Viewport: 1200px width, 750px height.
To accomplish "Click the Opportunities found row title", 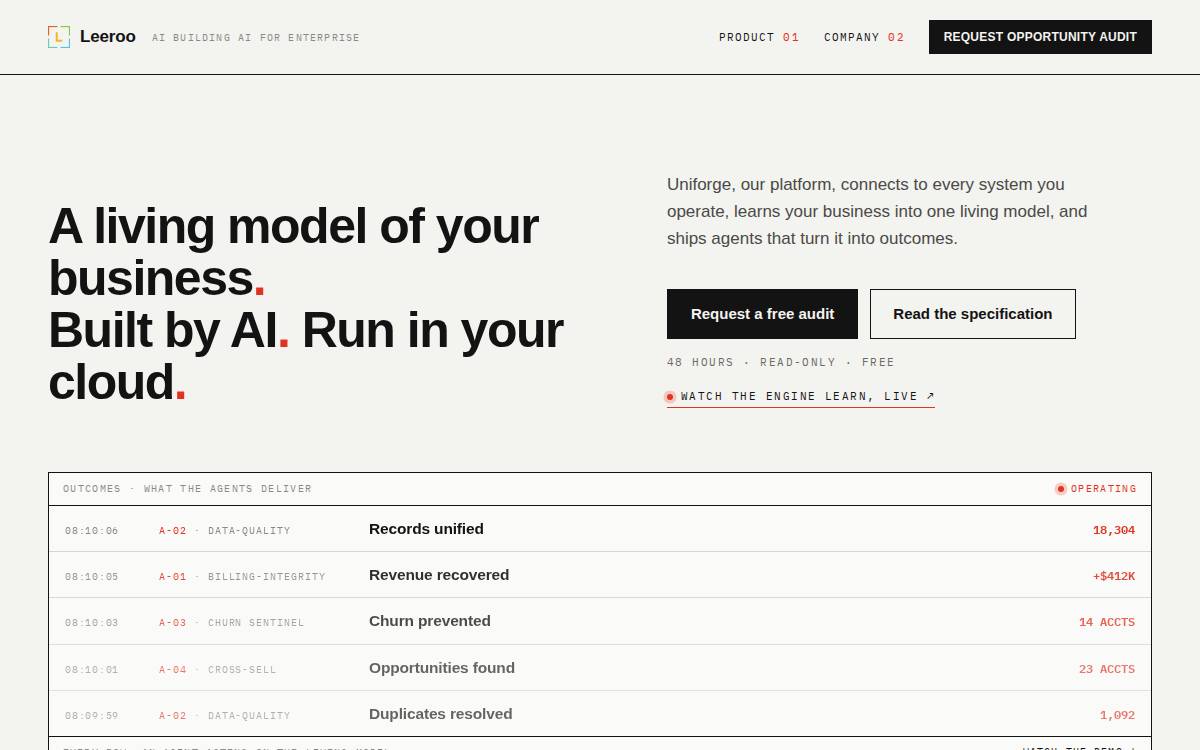I will pyautogui.click(x=442, y=668).
